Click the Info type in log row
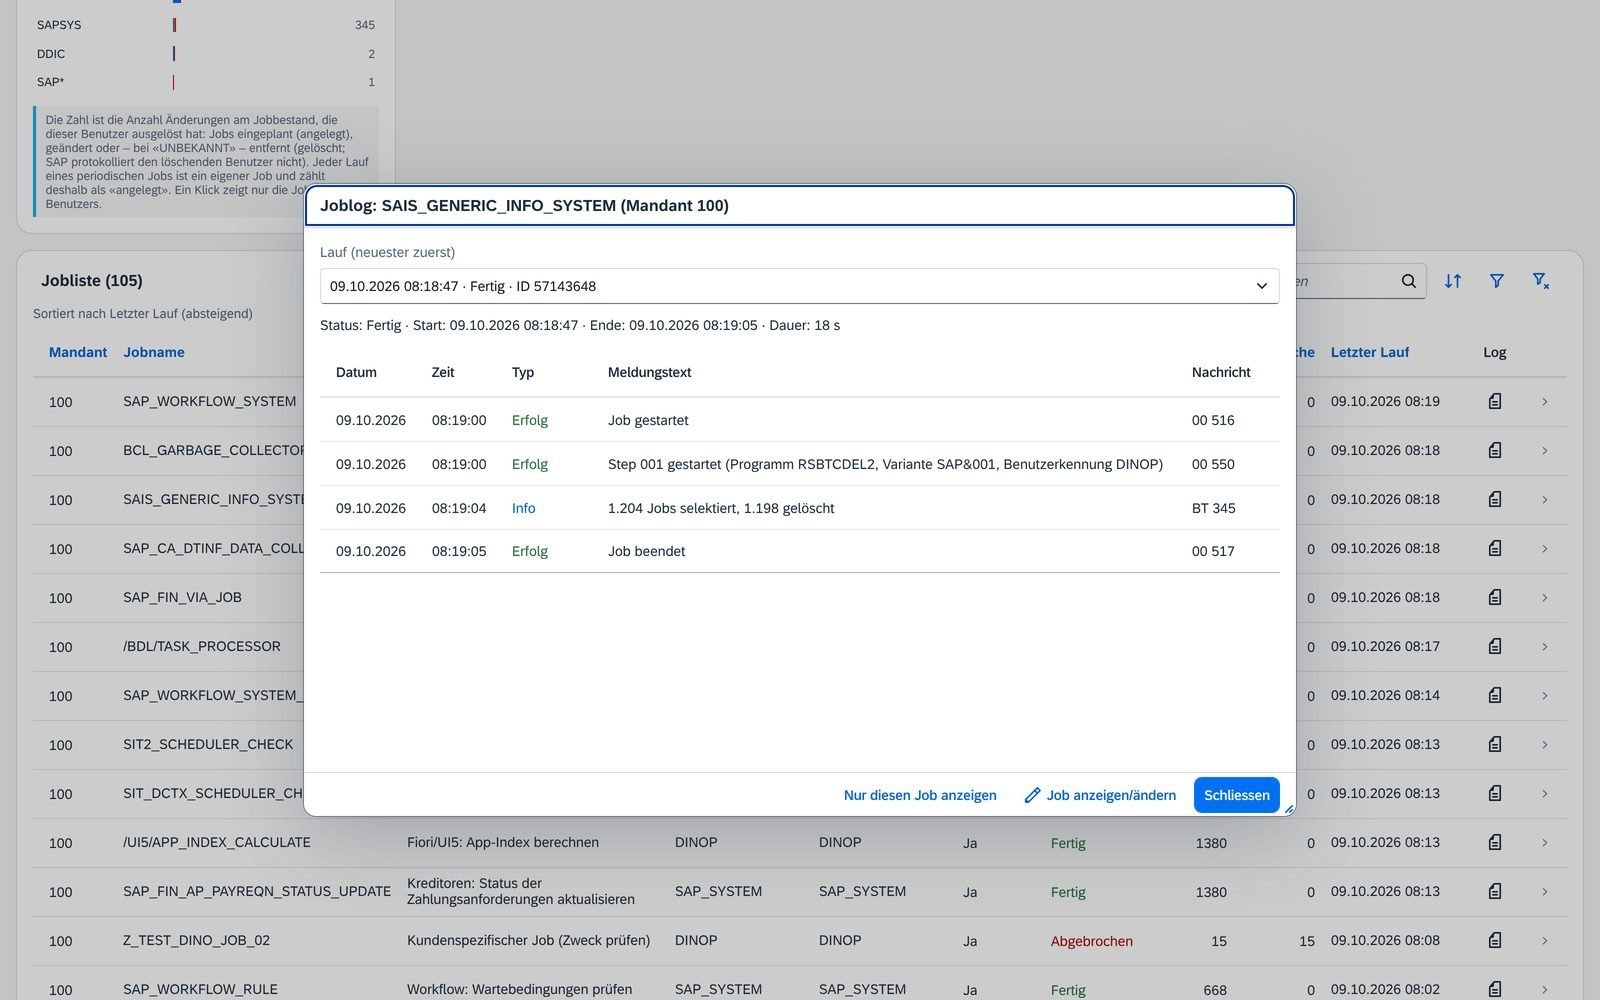 pos(524,508)
